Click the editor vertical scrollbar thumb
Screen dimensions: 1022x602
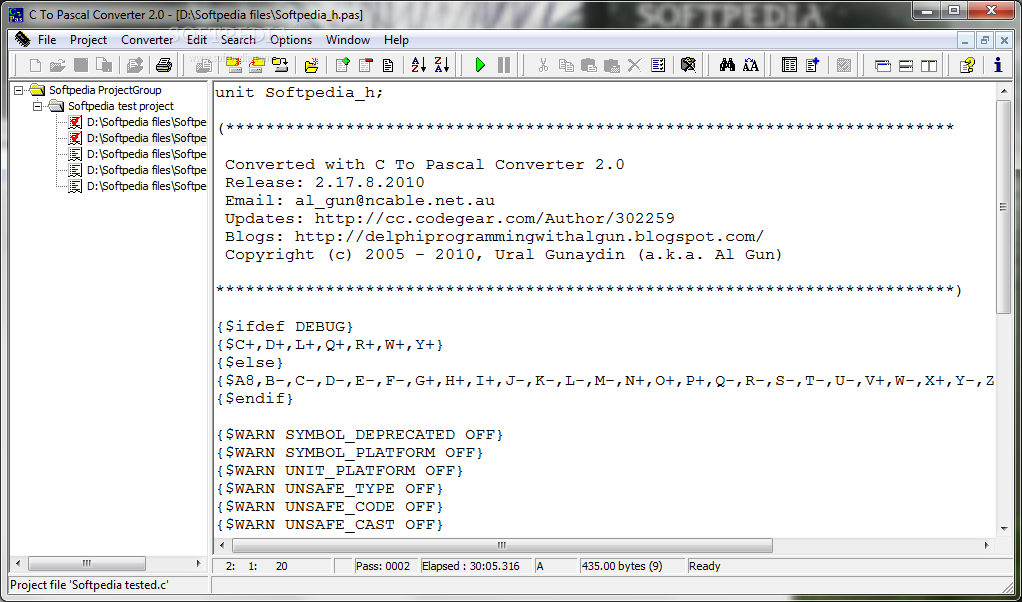(x=1004, y=207)
